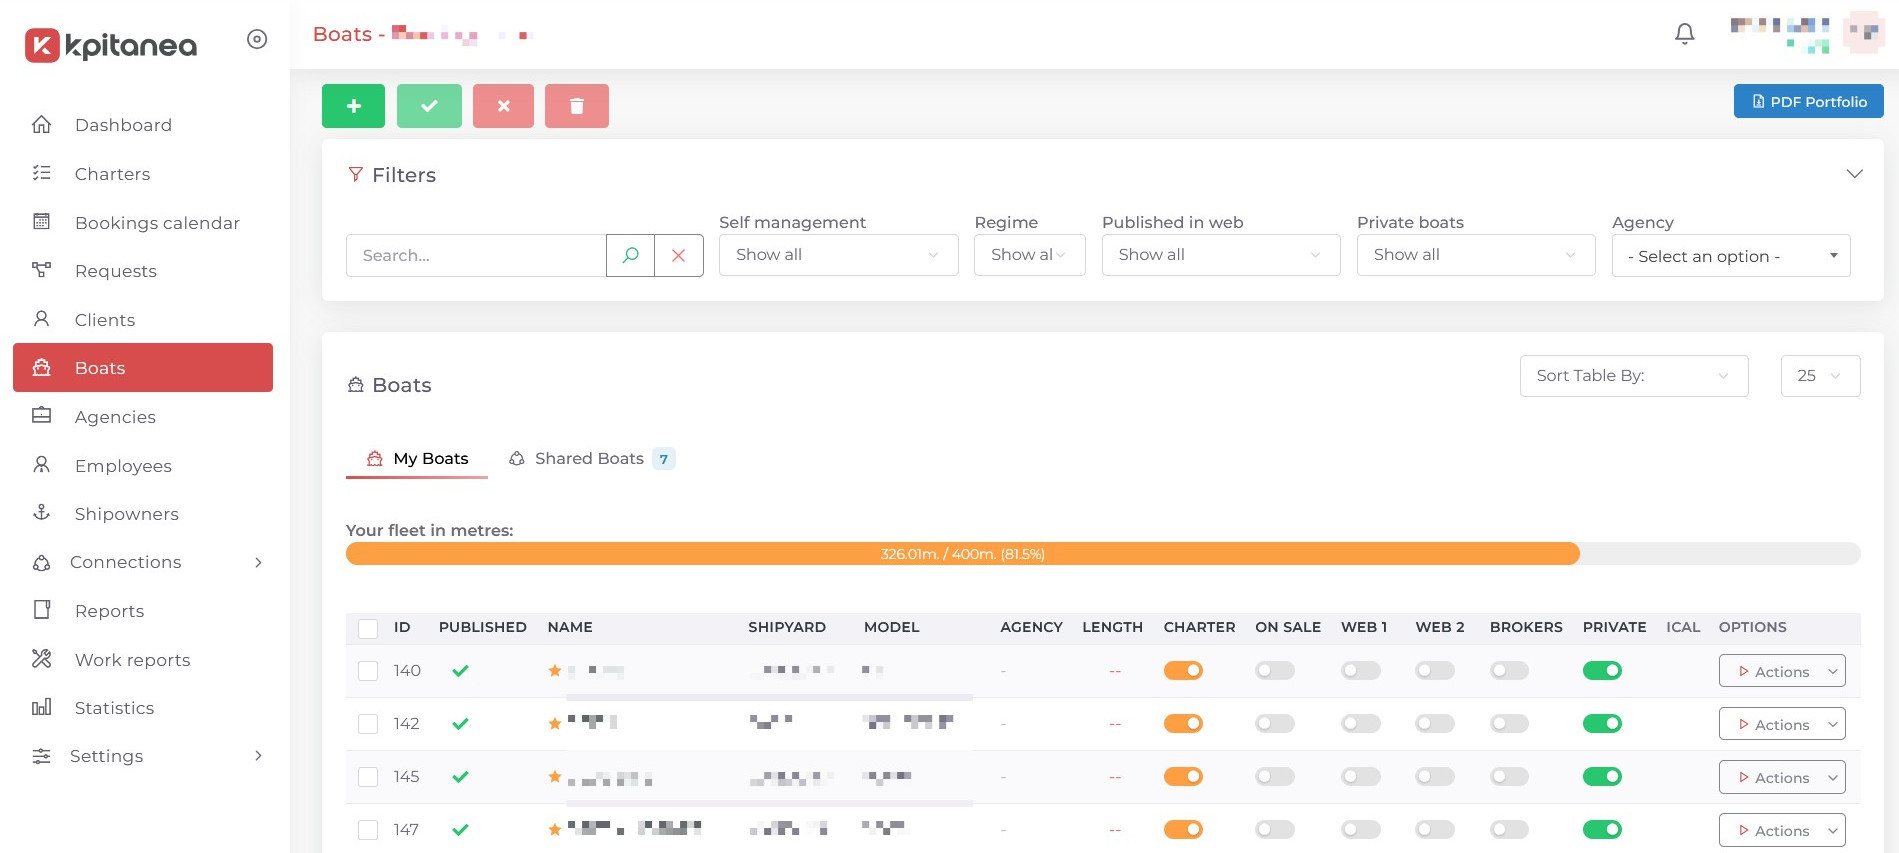Open the Published in web dropdown
Image resolution: width=1899 pixels, height=853 pixels.
point(1221,255)
